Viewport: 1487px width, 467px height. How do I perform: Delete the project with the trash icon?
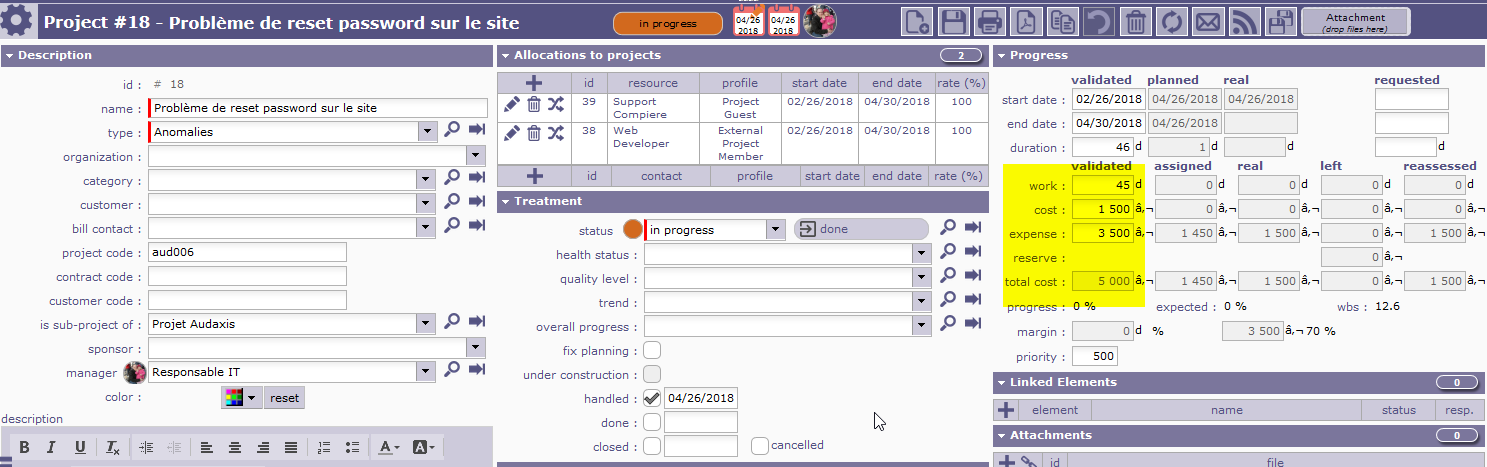tap(1135, 21)
